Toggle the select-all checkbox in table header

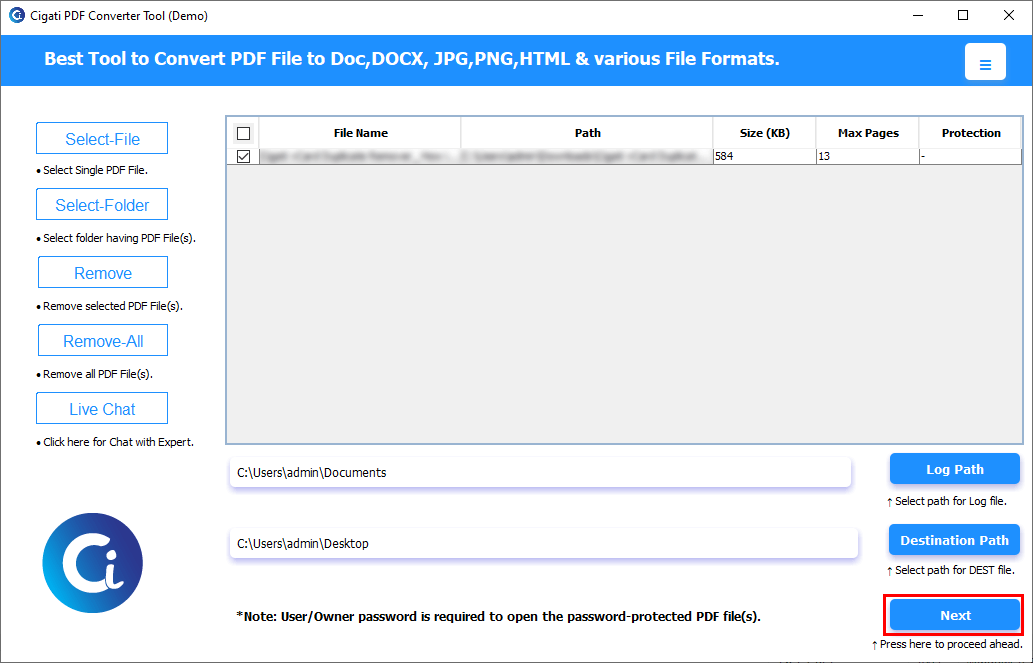click(243, 133)
